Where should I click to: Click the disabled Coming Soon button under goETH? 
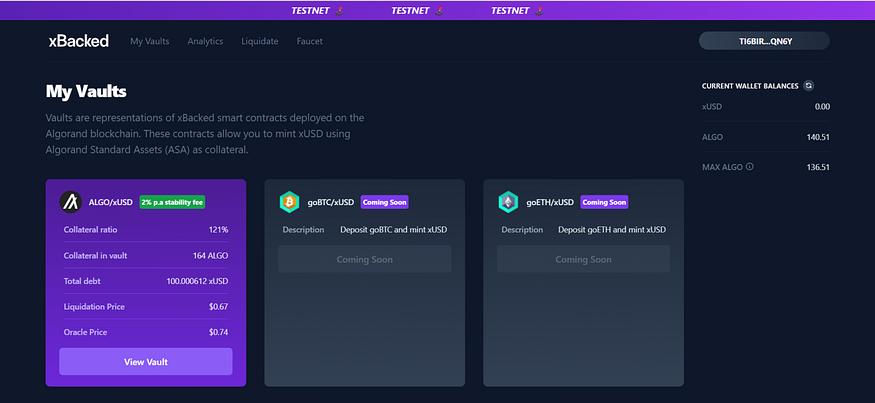pos(583,260)
